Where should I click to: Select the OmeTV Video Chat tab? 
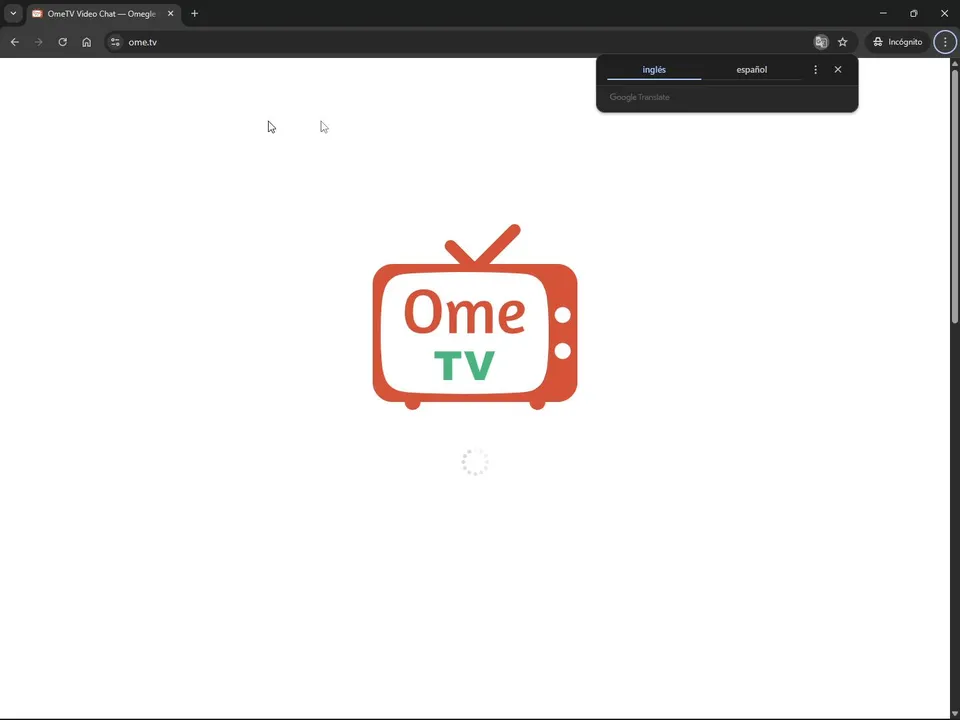click(103, 13)
